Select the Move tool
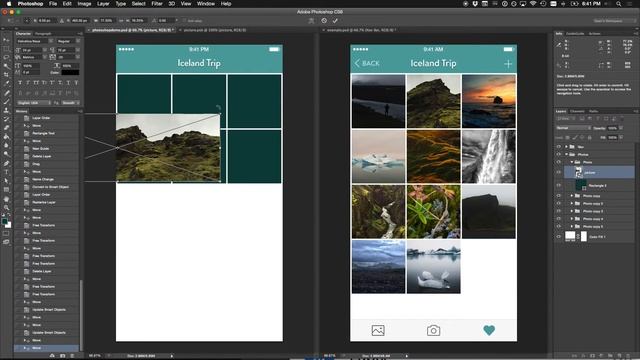The height and width of the screenshot is (360, 640). coord(6,40)
